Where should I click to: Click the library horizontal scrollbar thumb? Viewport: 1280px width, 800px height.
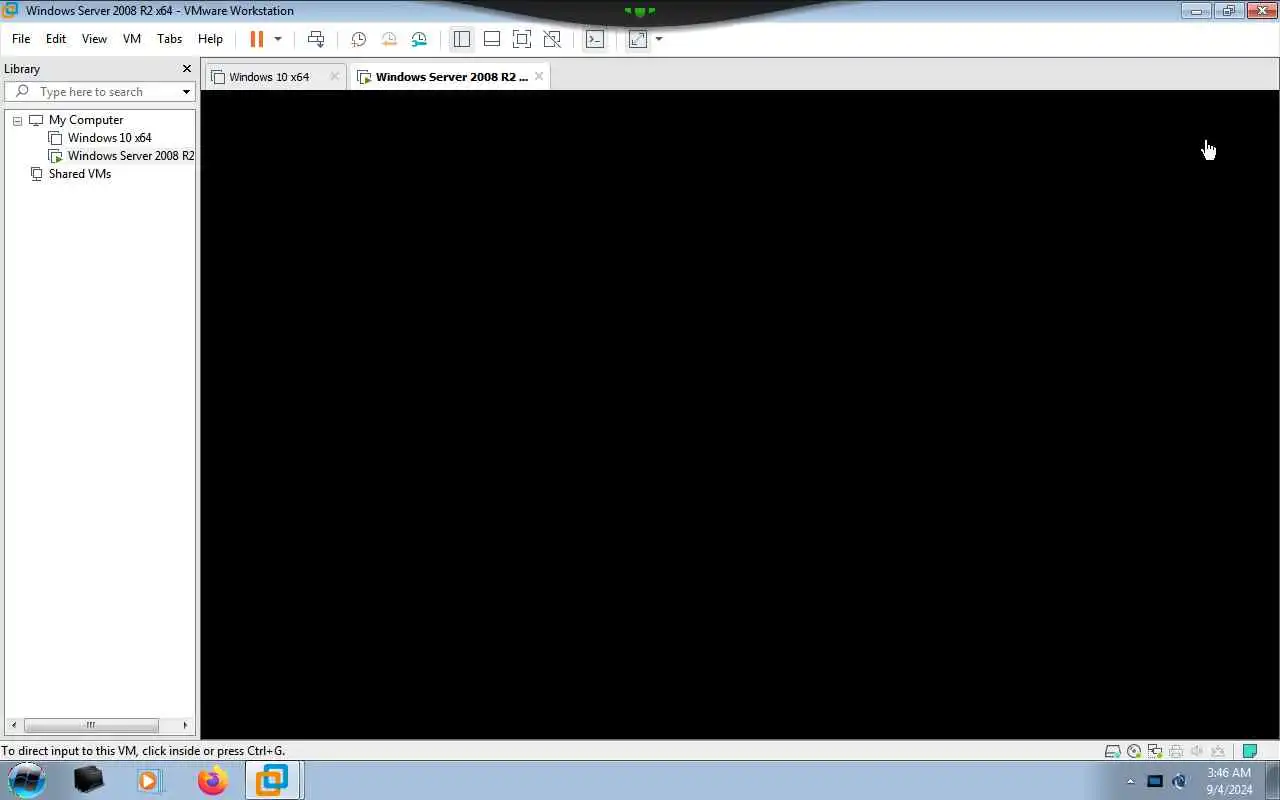coord(91,725)
